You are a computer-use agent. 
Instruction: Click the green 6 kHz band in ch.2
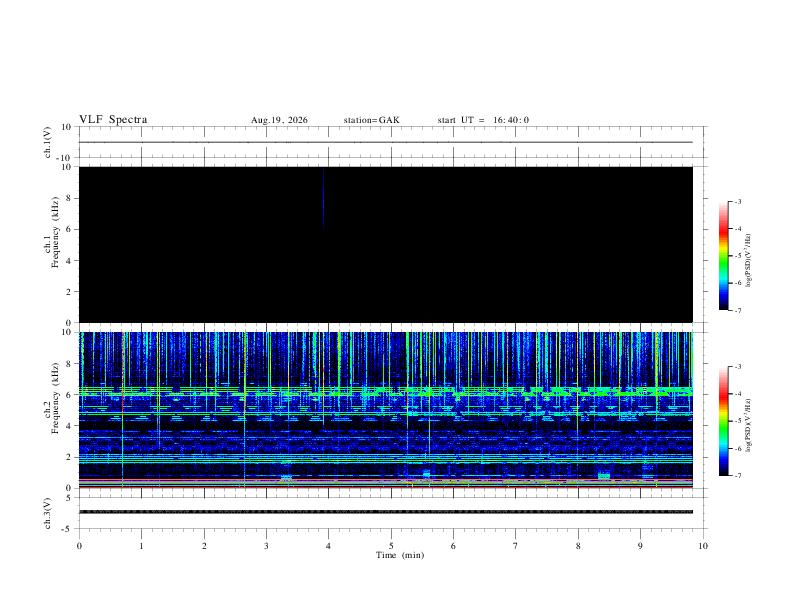pyautogui.click(x=386, y=391)
